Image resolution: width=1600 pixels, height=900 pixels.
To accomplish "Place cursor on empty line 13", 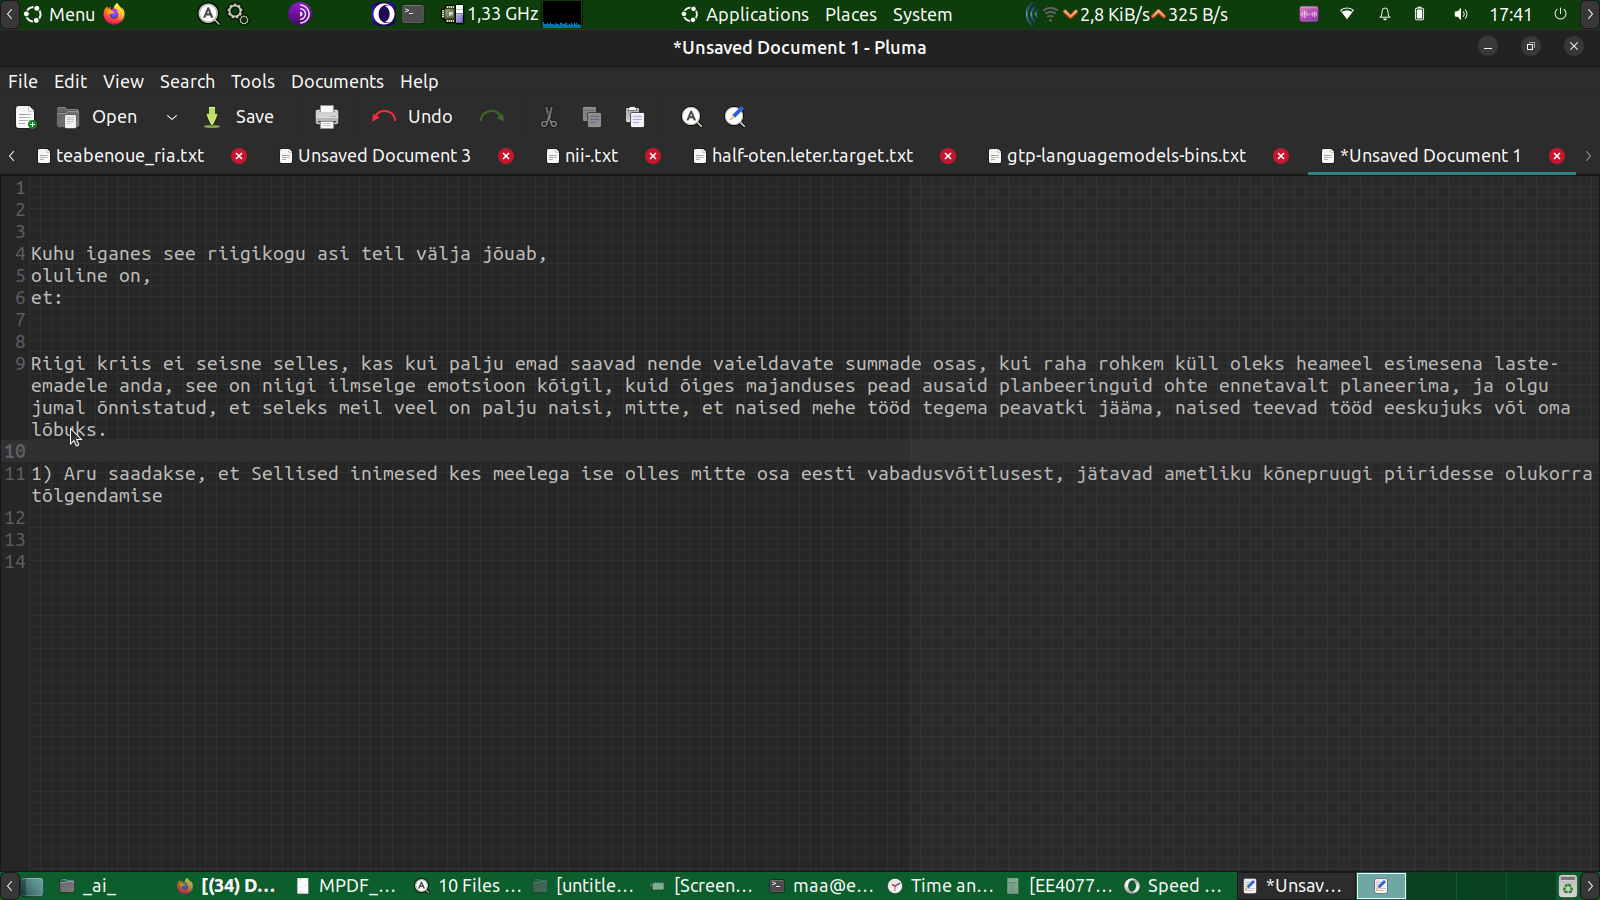I will 300,540.
